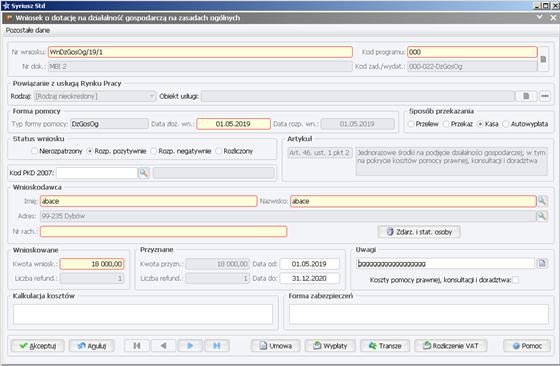This screenshot has height=366, width=560.
Task: Click the Forma zabezpieczeń text area
Action: [419, 314]
